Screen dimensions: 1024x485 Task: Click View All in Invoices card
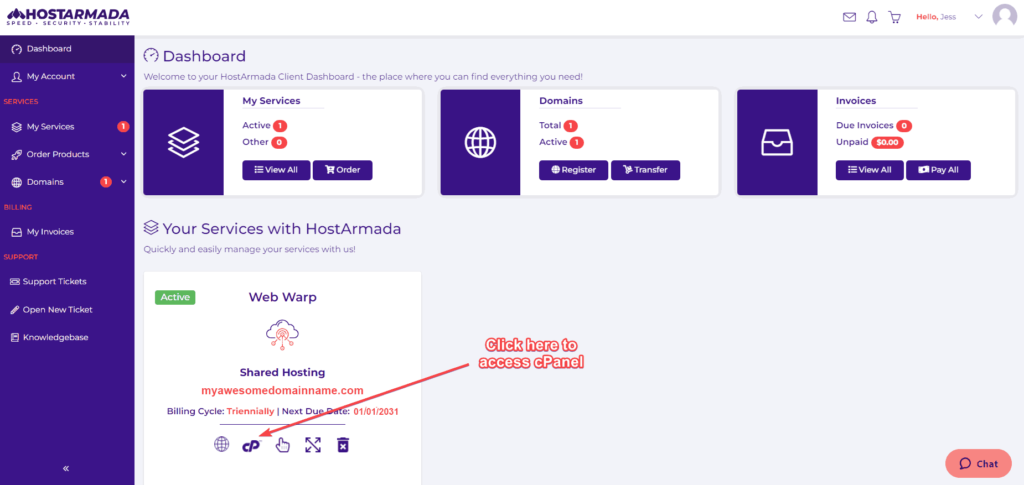870,170
